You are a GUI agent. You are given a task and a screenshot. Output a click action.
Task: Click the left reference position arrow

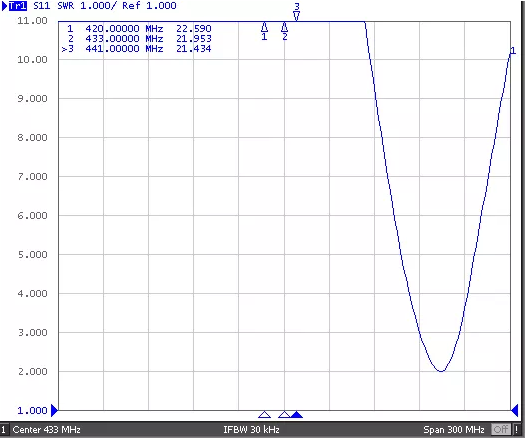[x=54, y=411]
